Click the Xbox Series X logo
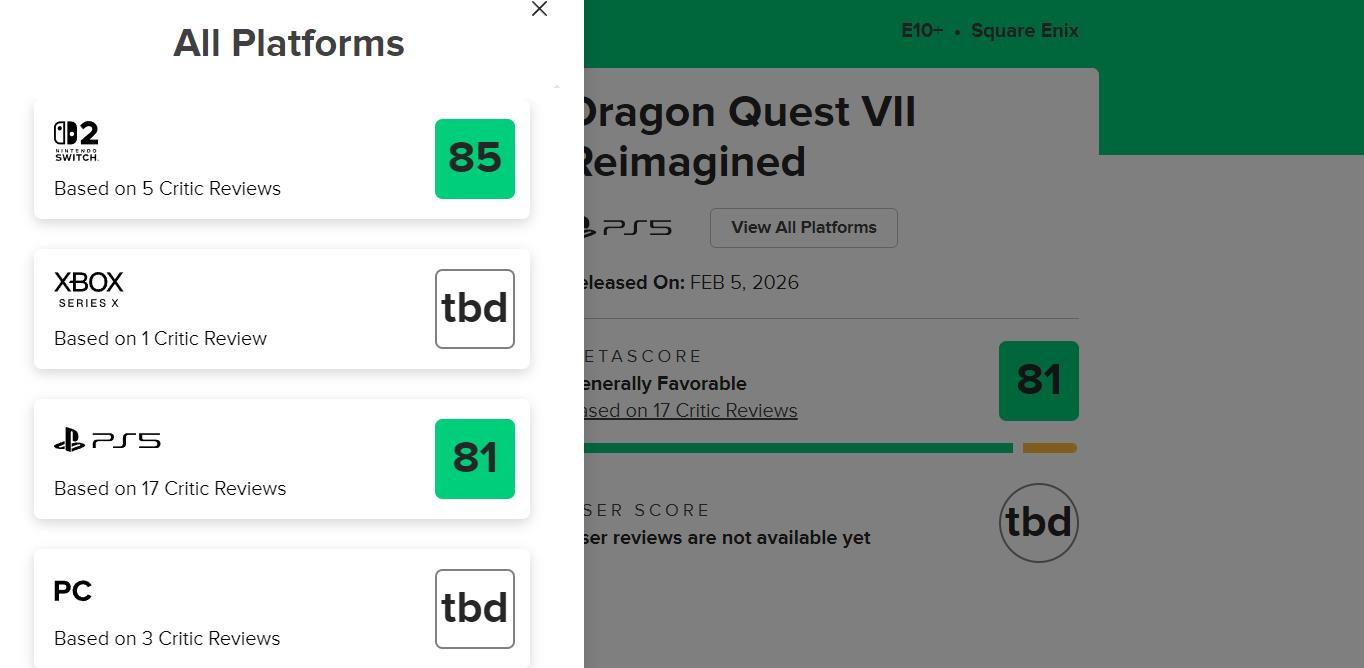The width and height of the screenshot is (1364, 668). point(89,289)
